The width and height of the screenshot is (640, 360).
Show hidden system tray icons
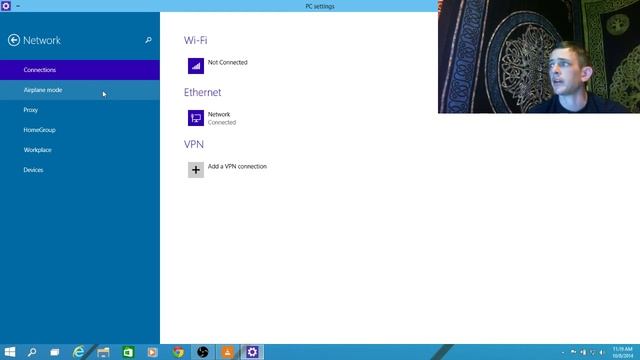[563, 352]
